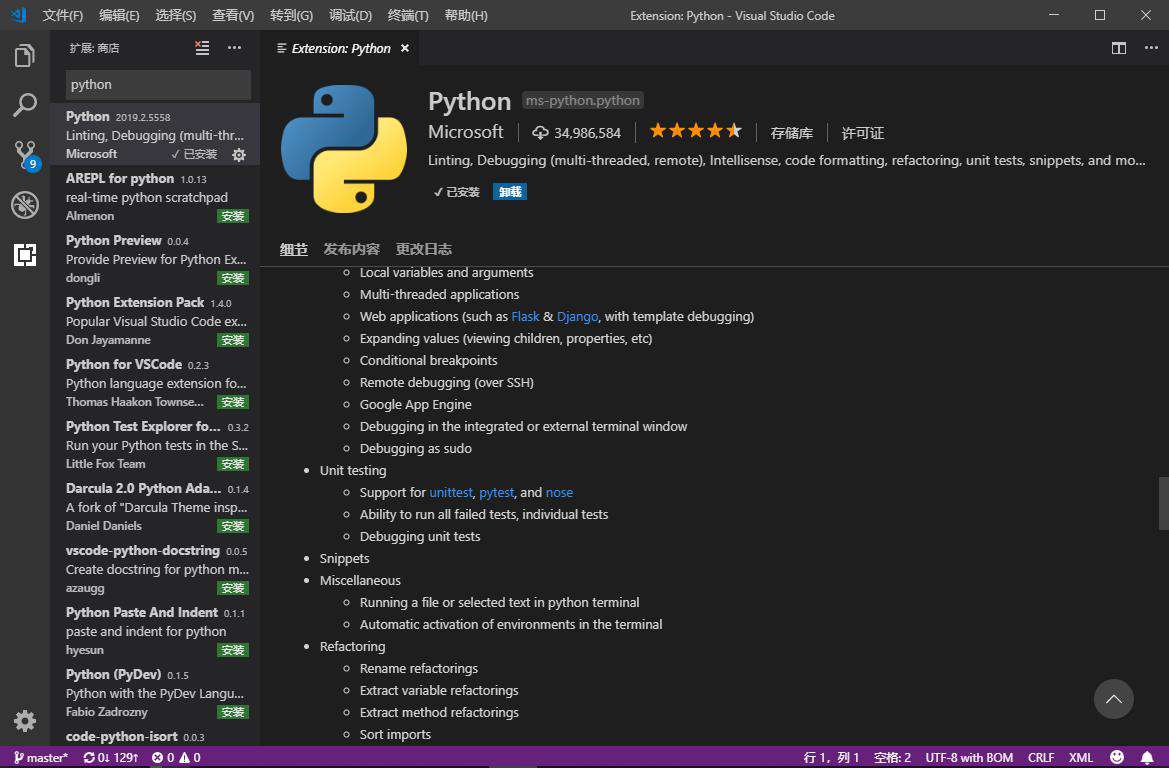Install Python Preview extension

(x=233, y=278)
